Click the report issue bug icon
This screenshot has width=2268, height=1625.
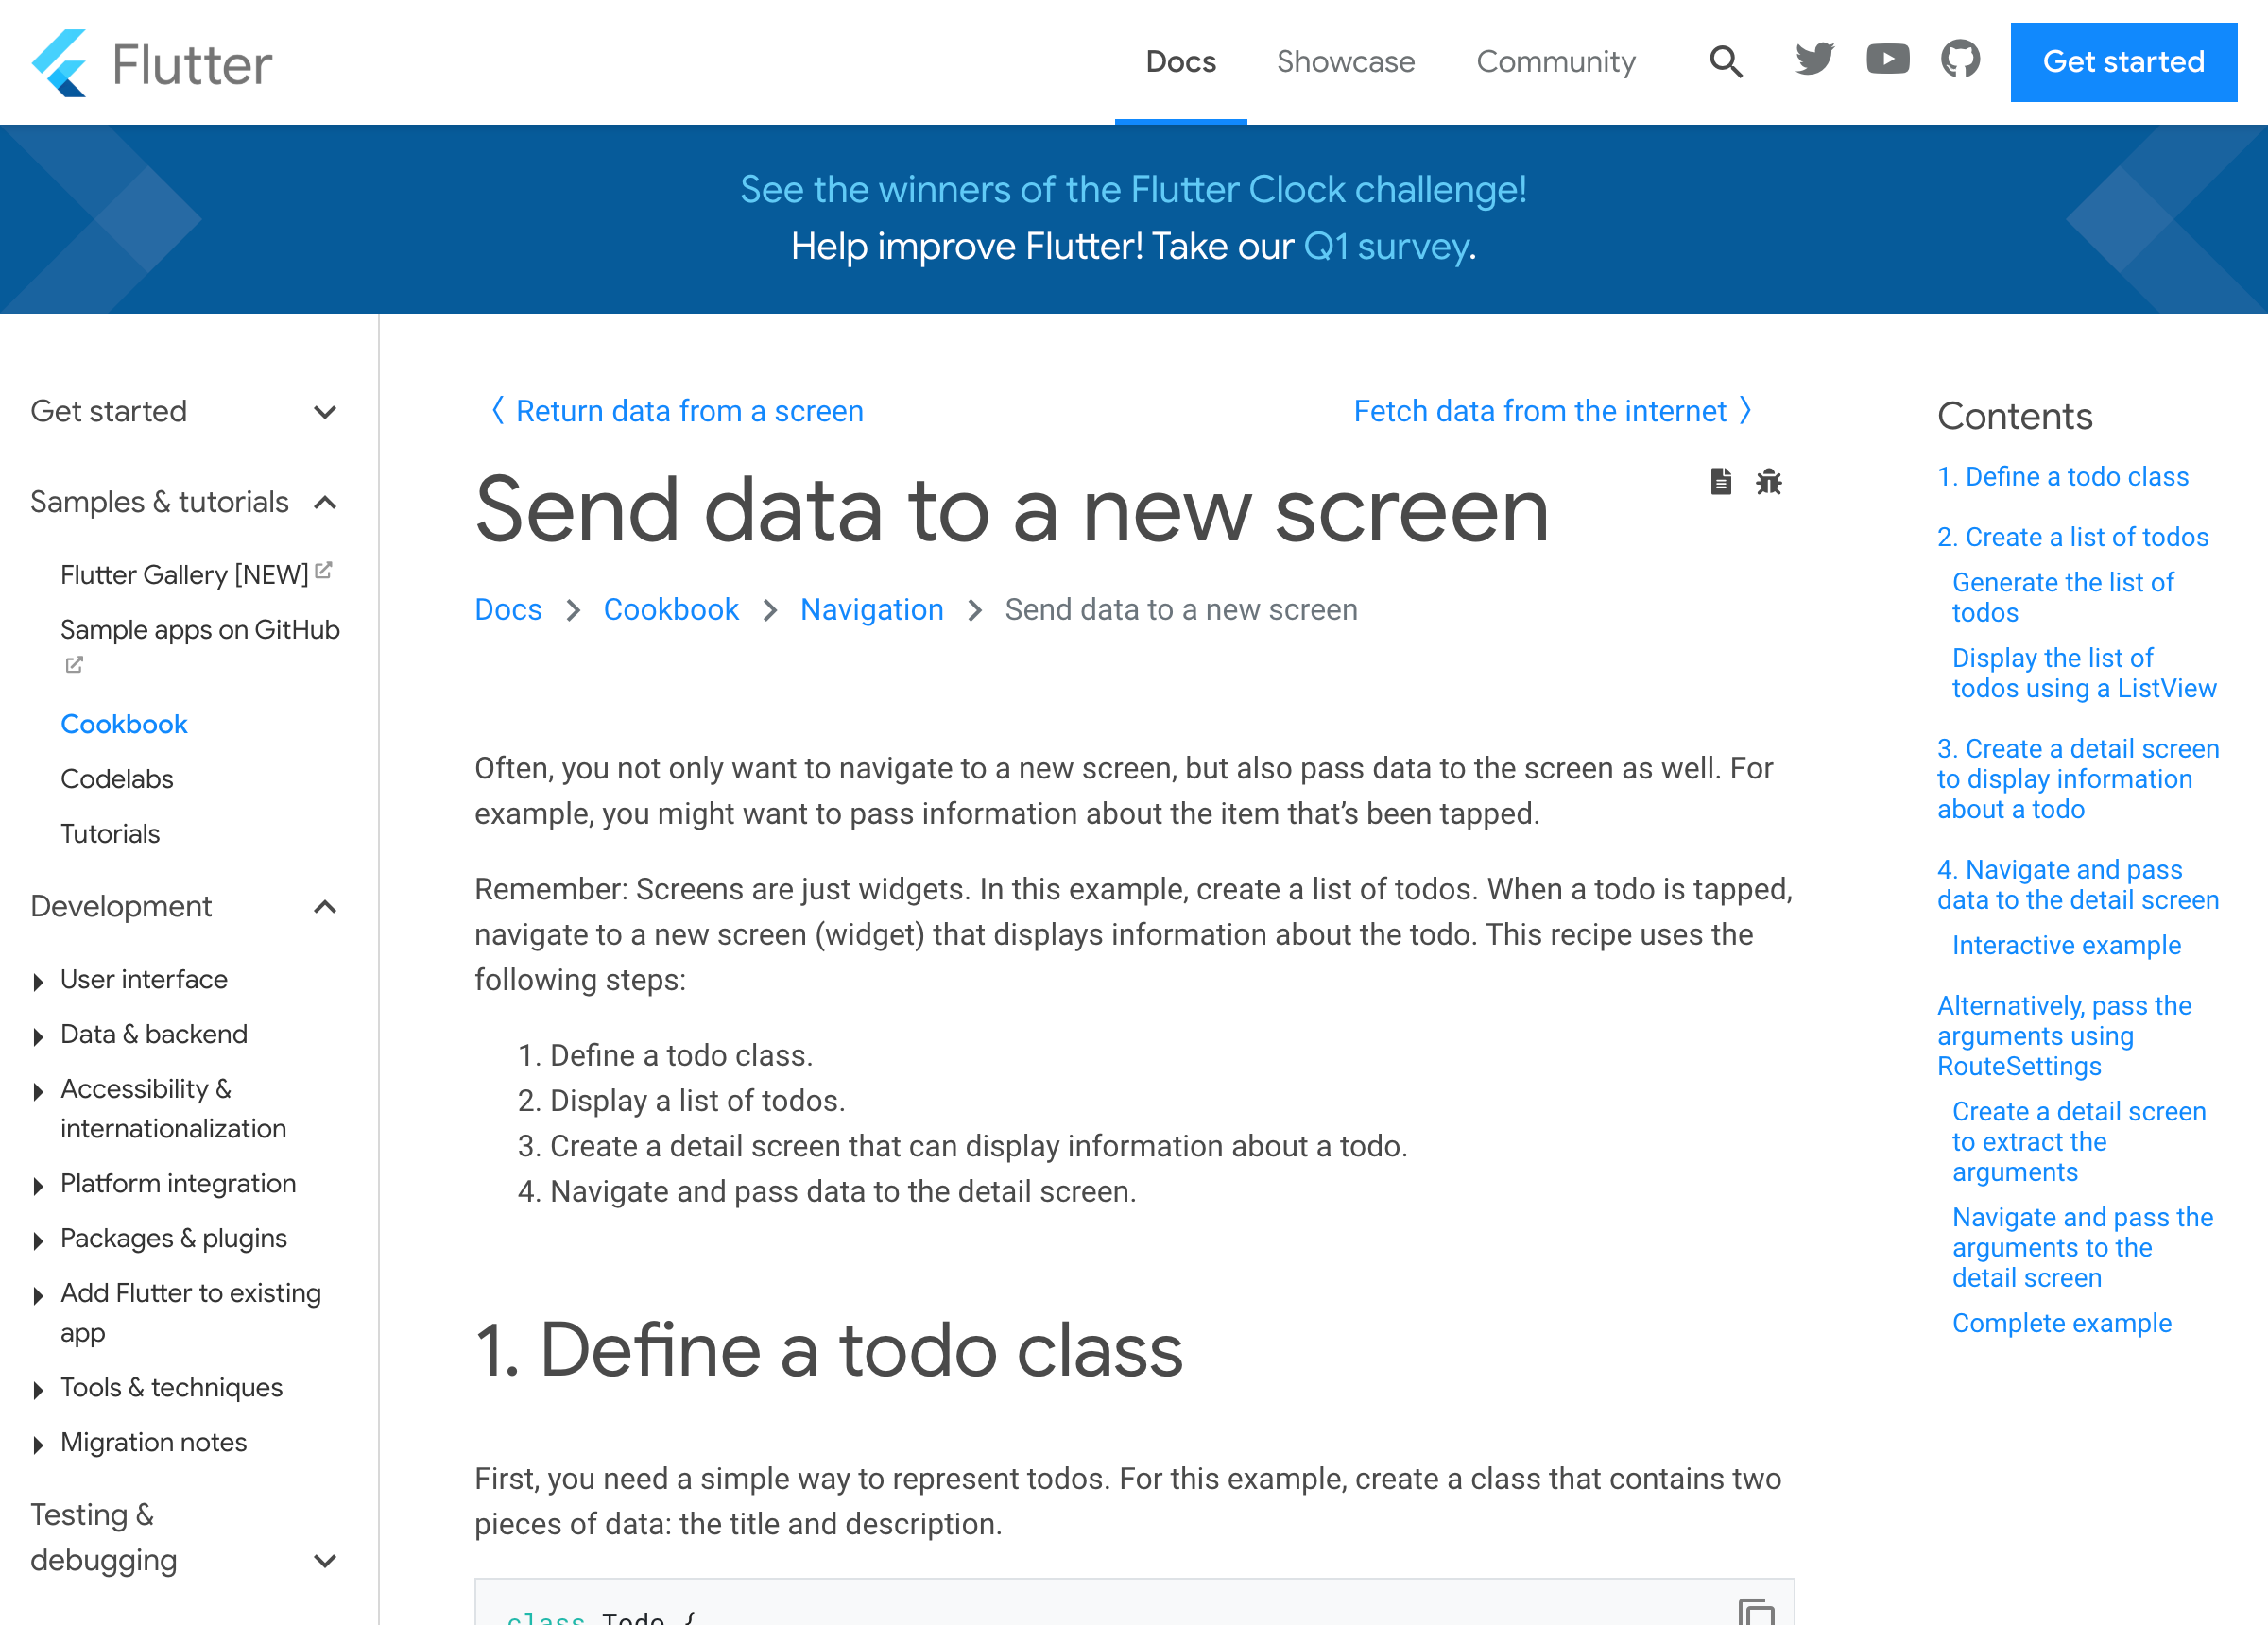point(1769,482)
